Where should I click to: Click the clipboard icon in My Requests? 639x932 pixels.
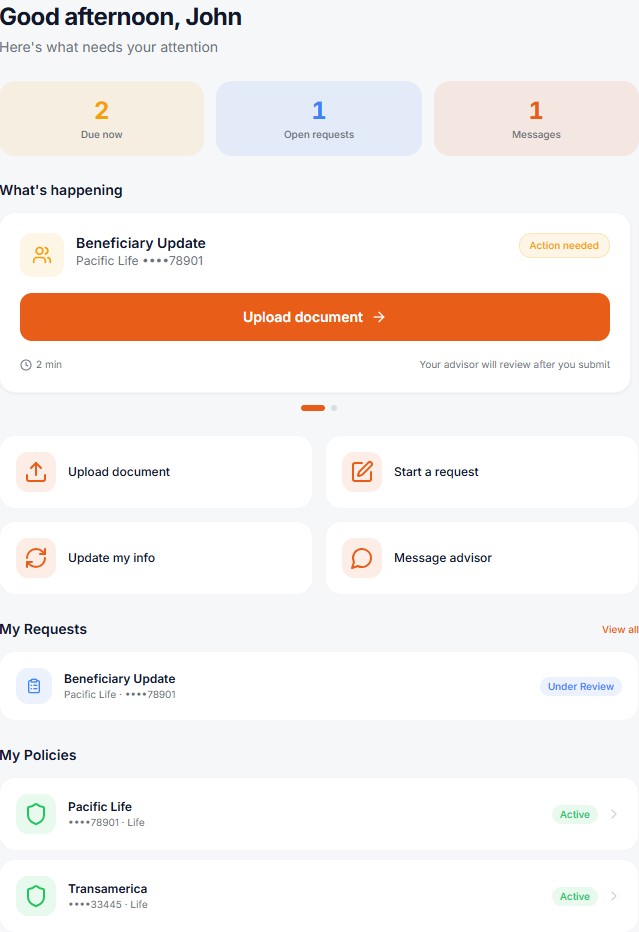pyautogui.click(x=34, y=686)
